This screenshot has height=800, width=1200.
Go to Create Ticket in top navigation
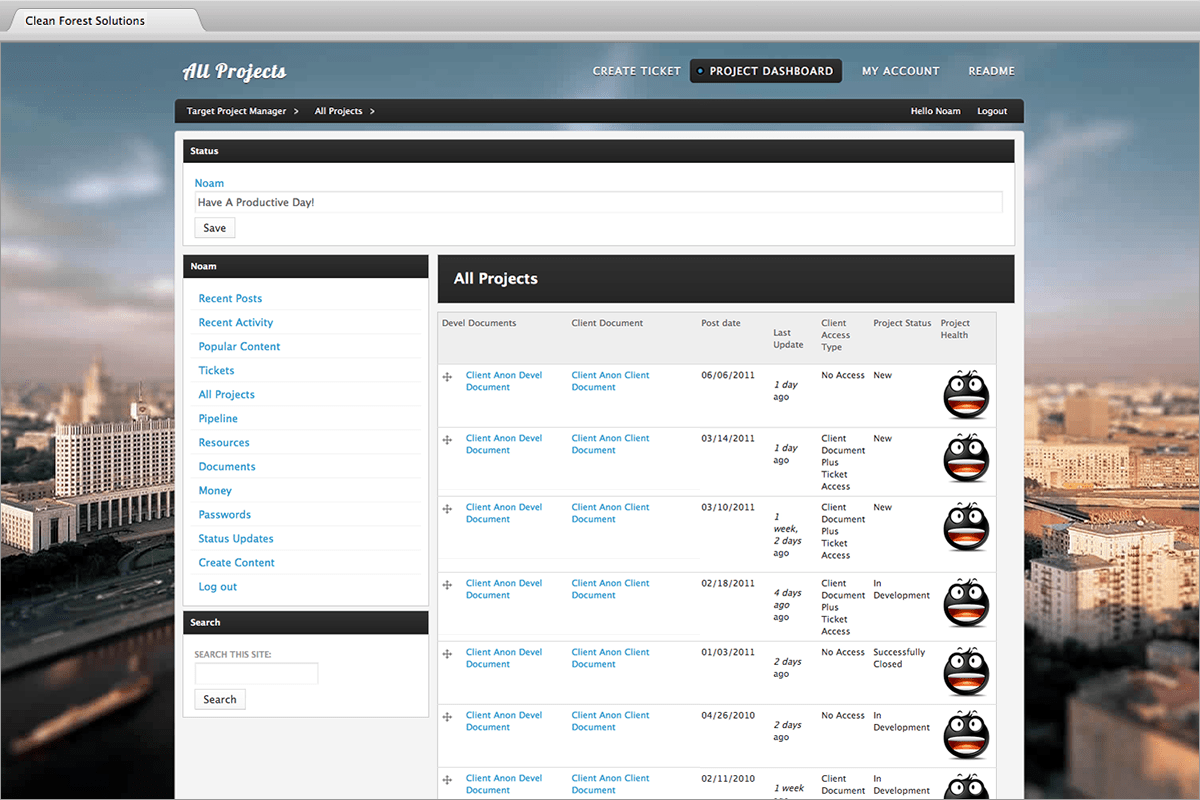click(x=636, y=71)
